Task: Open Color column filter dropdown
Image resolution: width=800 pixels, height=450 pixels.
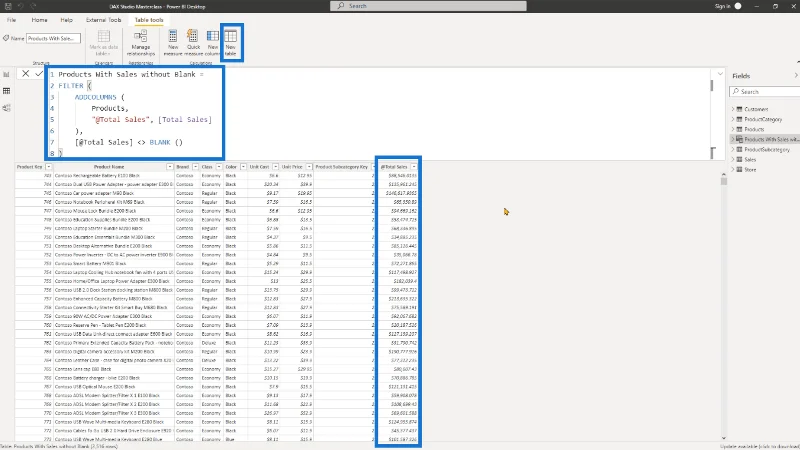Action: [243, 167]
